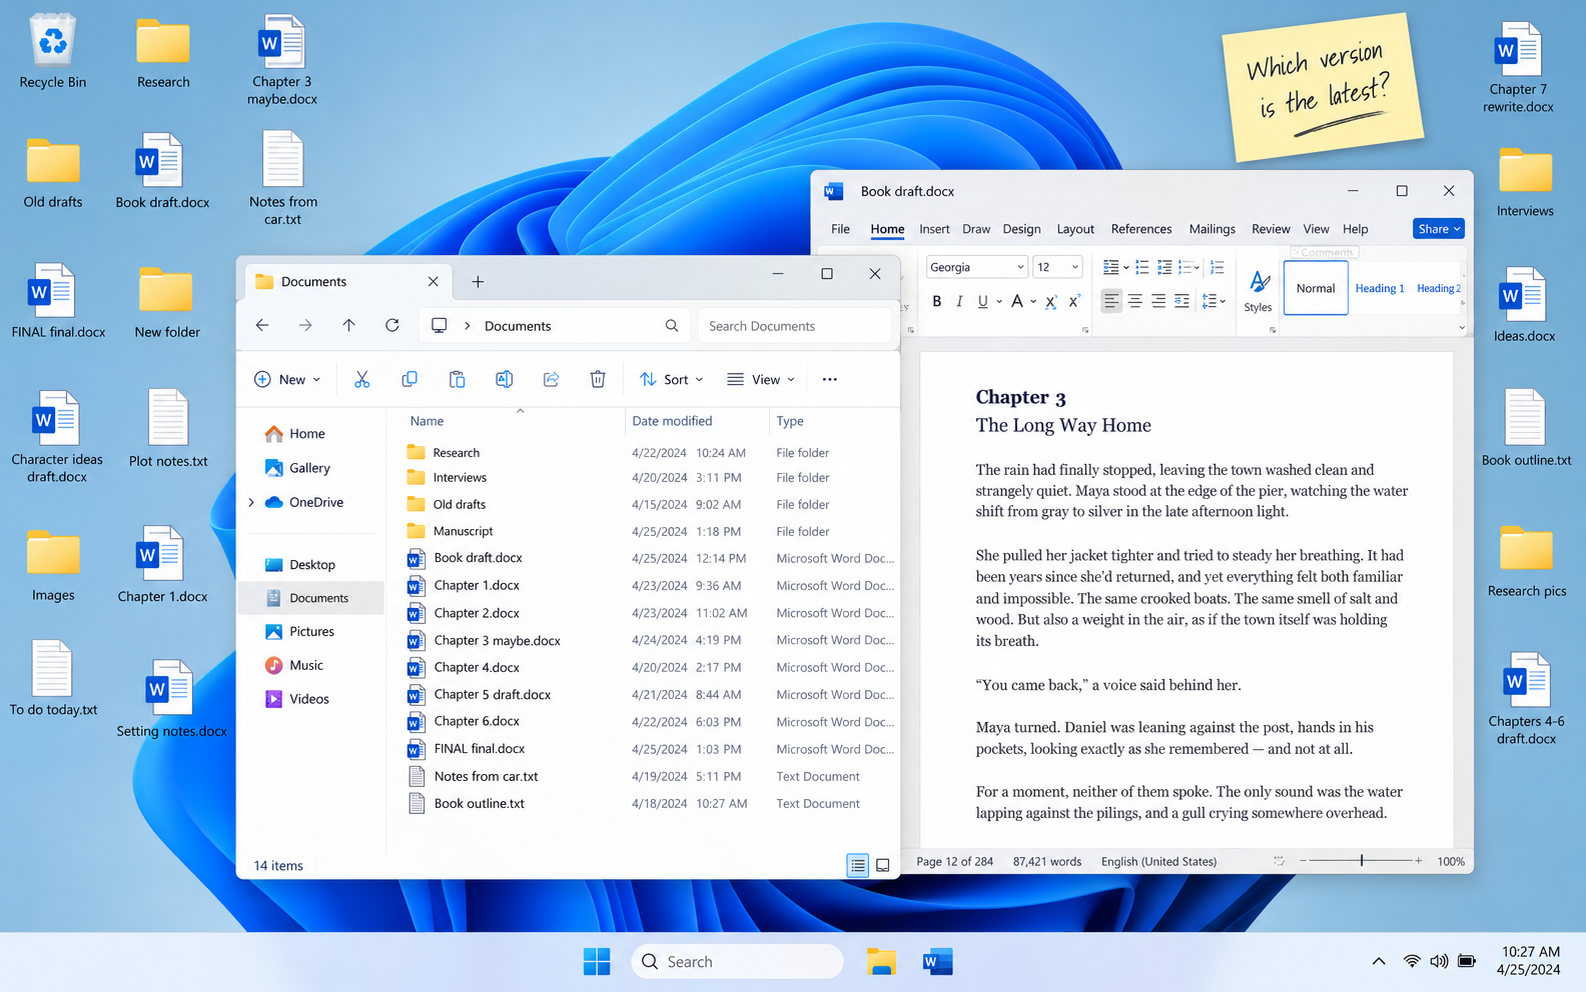Click the font color A icon in Word

[1017, 301]
